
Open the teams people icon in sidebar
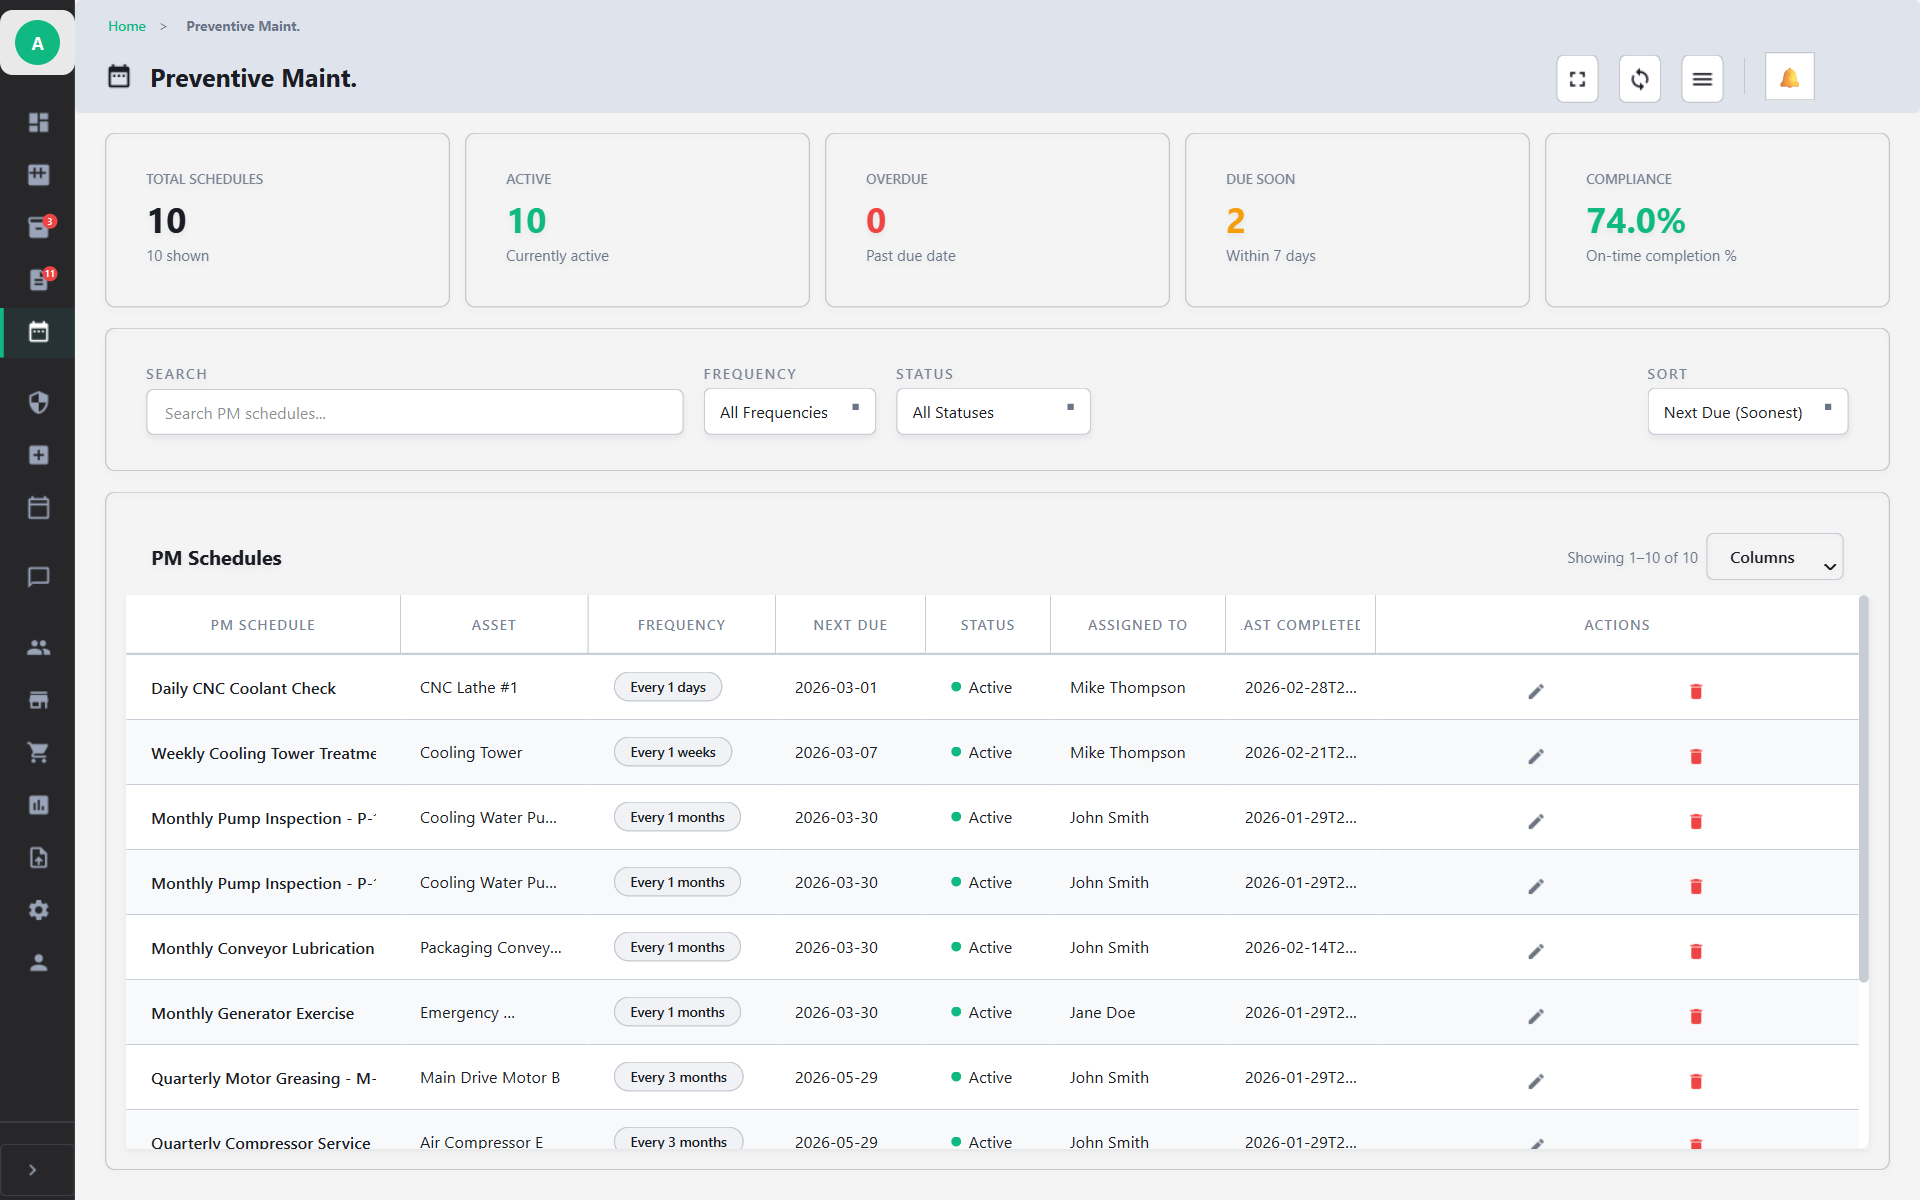(x=38, y=647)
